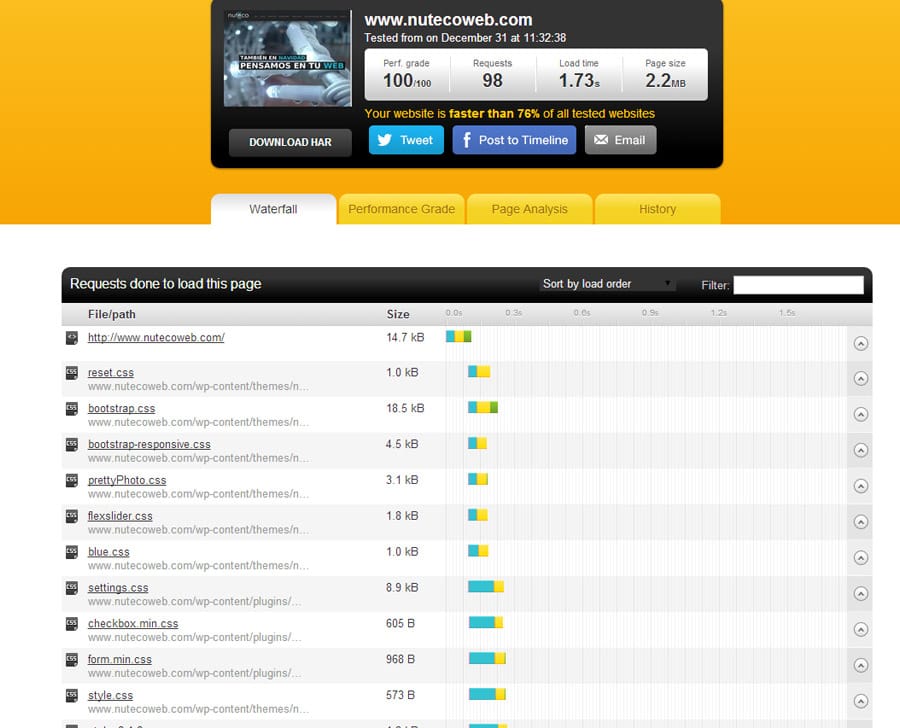This screenshot has width=900, height=728.
Task: Expand details for bootstrap-responsive.css request
Action: (x=860, y=450)
